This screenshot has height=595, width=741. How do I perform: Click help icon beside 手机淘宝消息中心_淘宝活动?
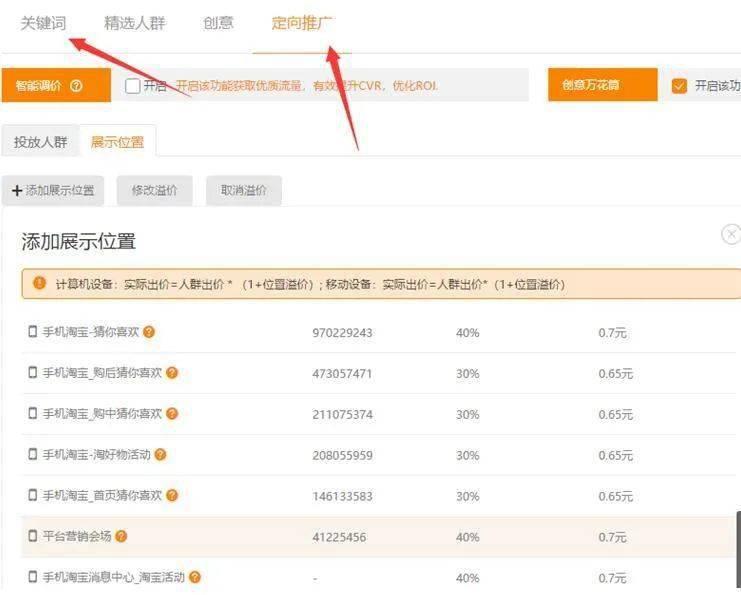(195, 577)
